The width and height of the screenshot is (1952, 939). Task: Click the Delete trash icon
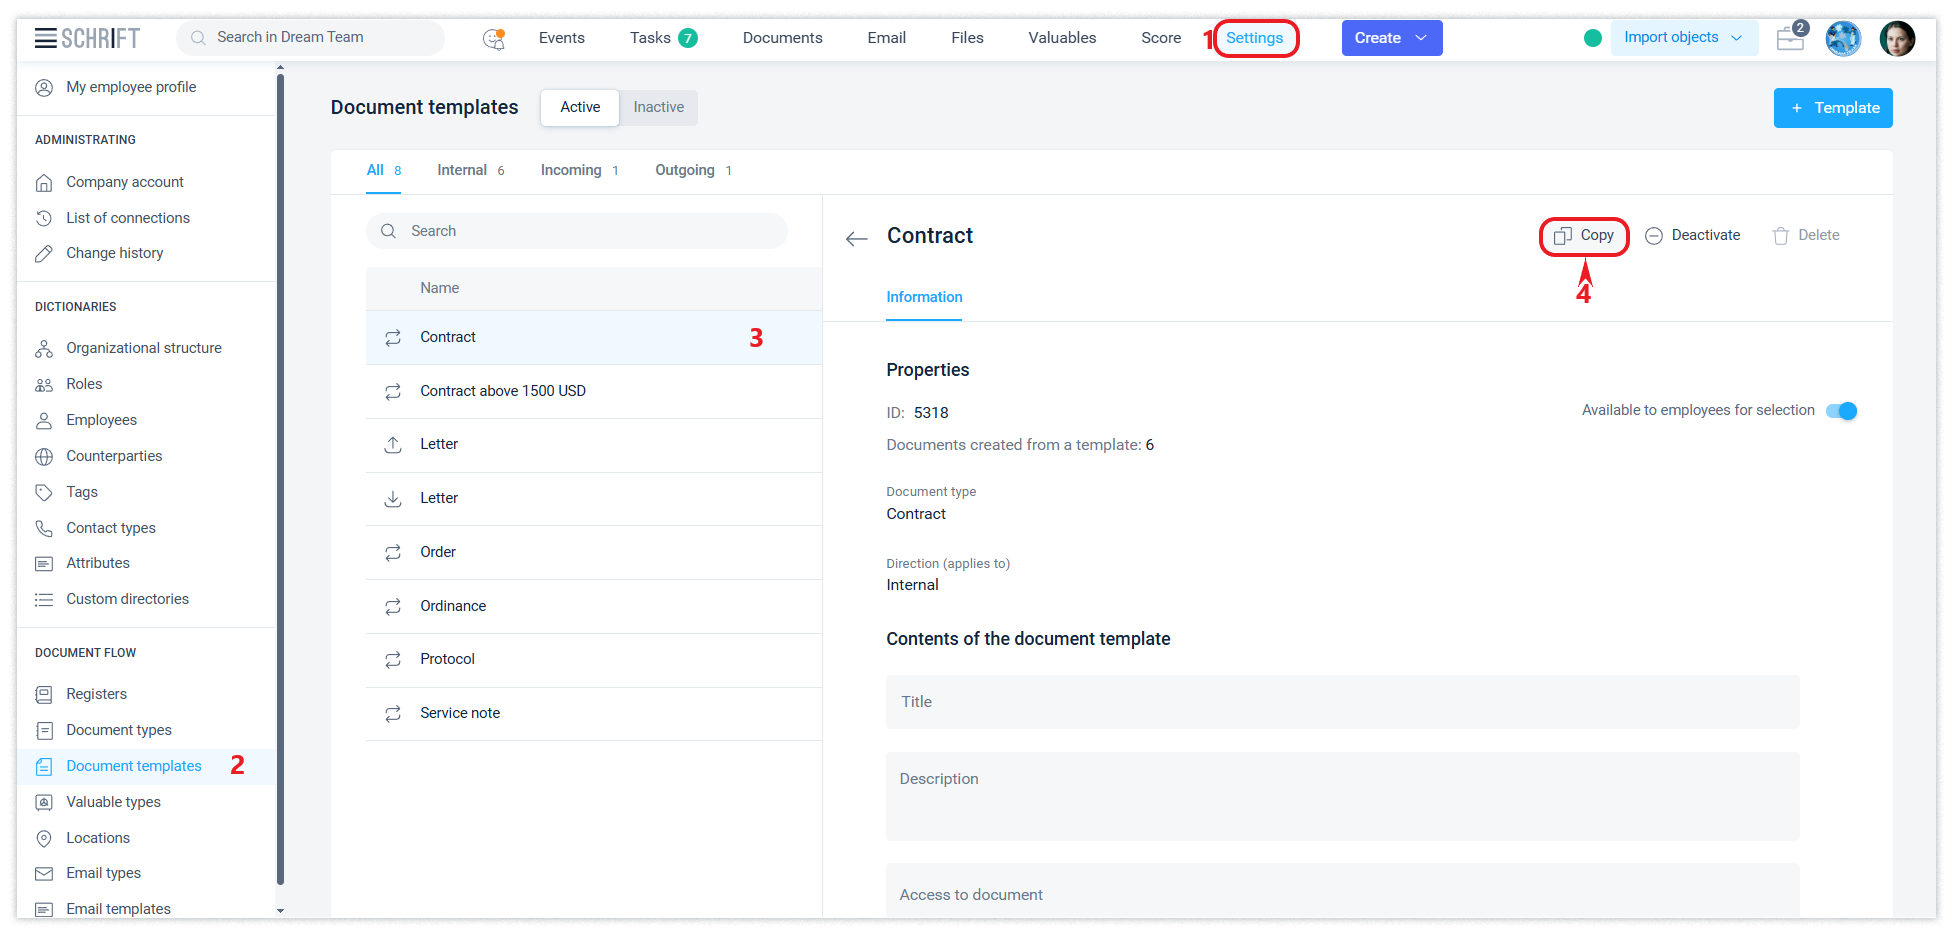[1781, 236]
